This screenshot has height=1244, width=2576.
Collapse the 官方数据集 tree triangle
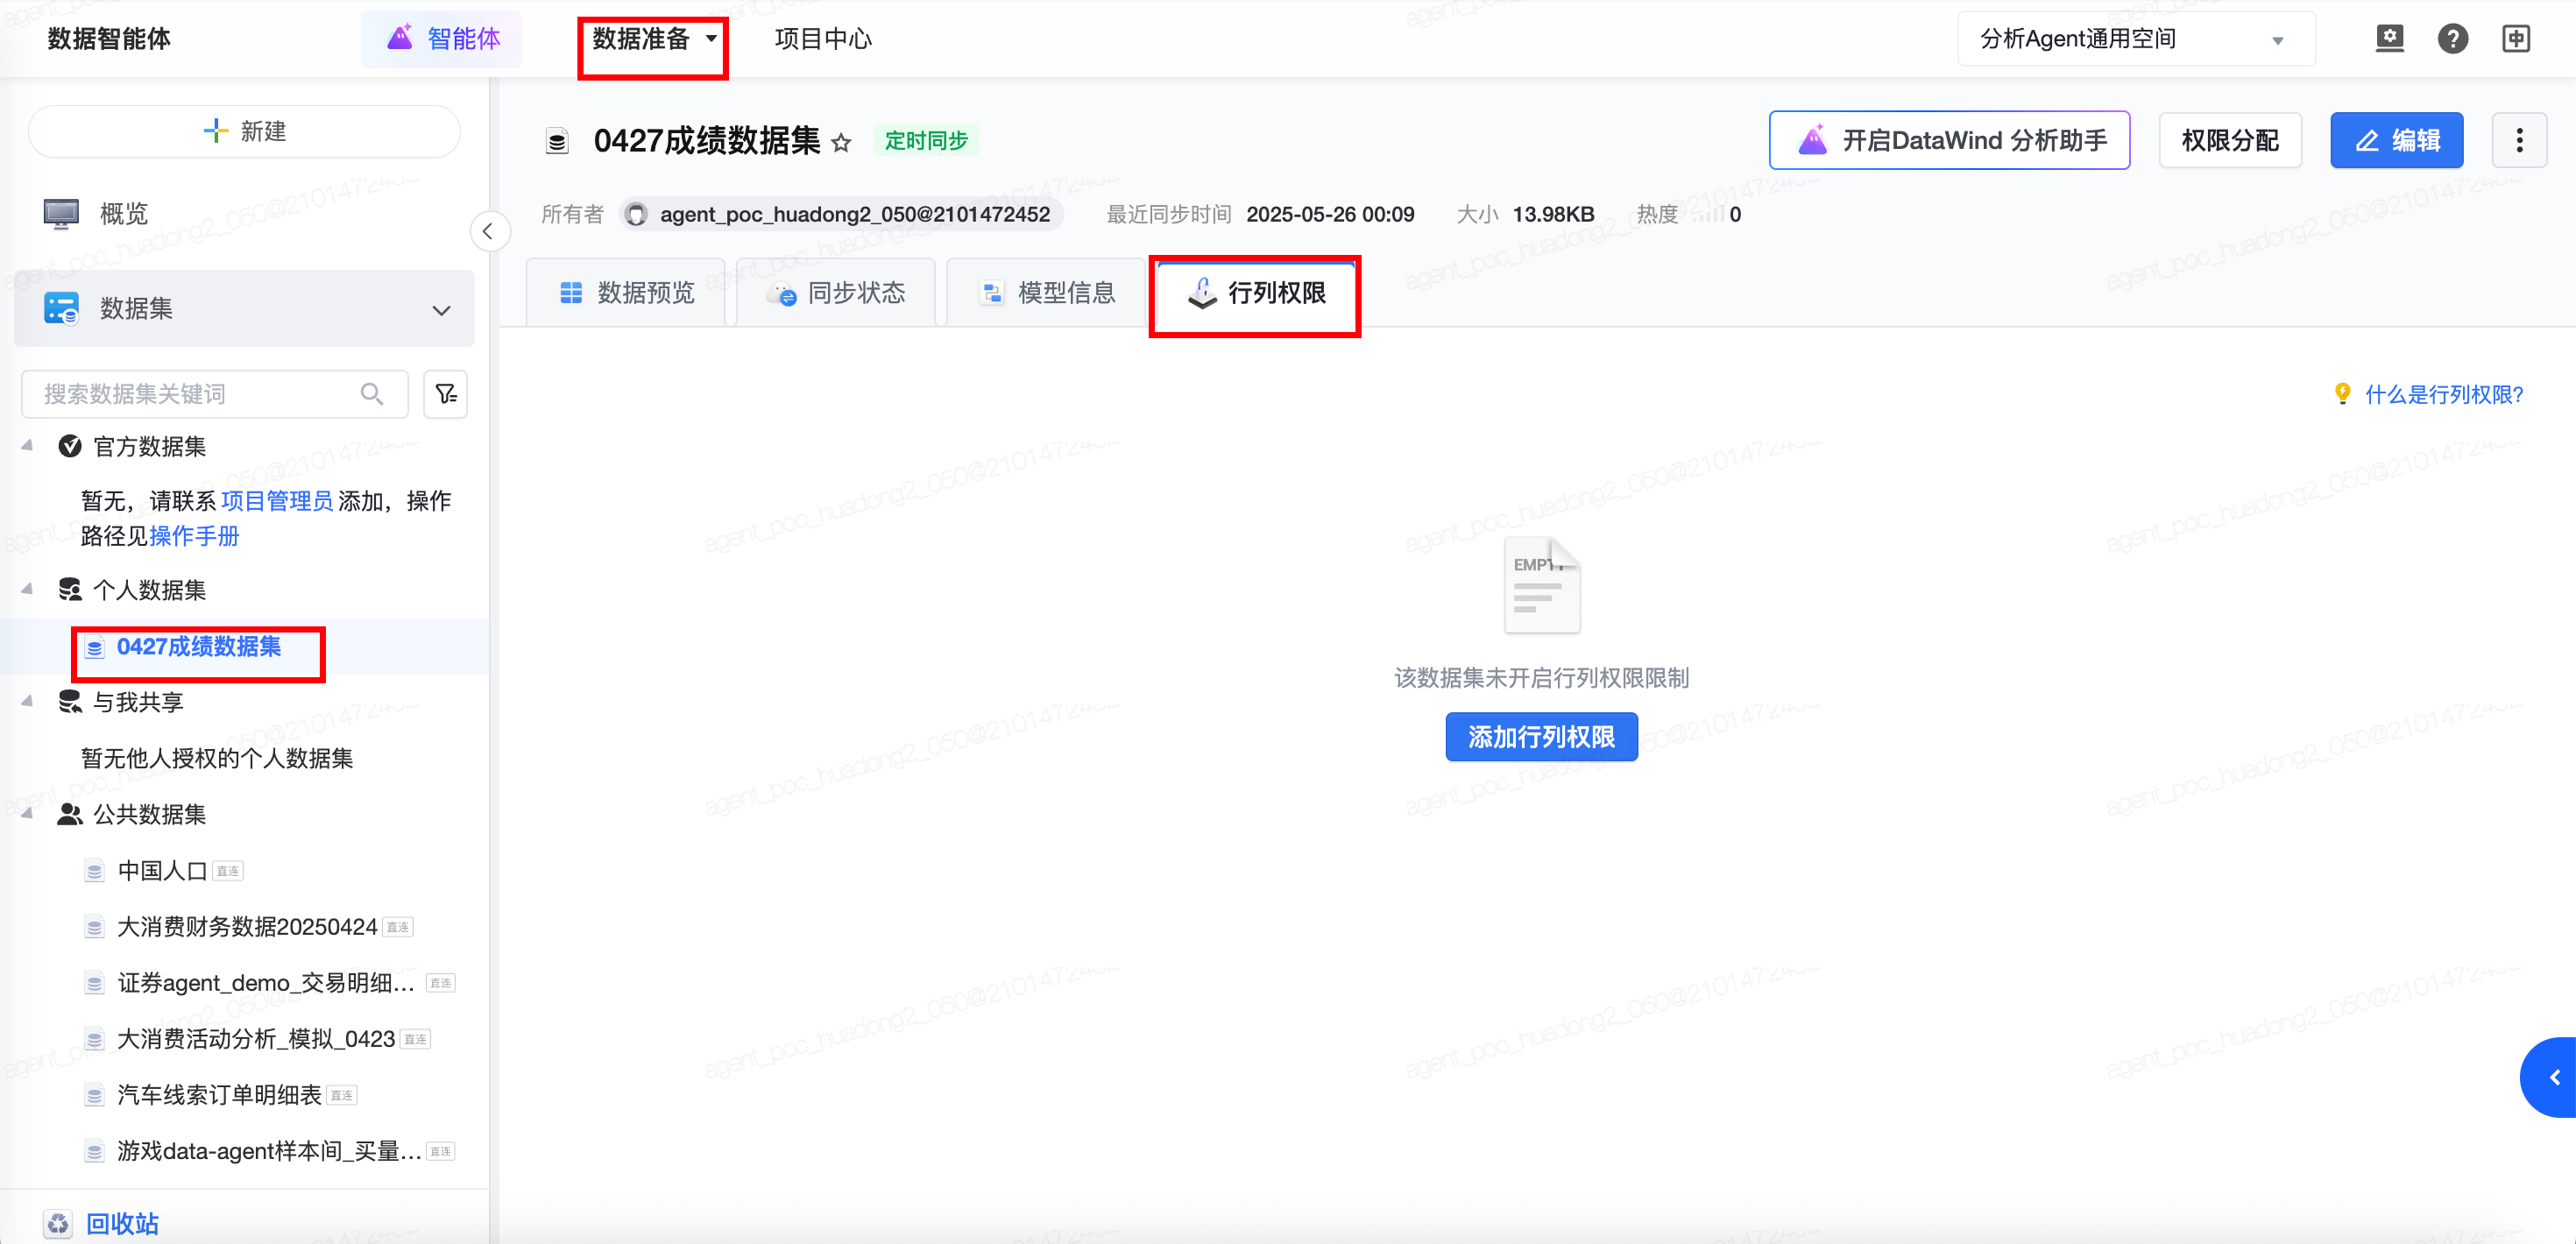28,446
